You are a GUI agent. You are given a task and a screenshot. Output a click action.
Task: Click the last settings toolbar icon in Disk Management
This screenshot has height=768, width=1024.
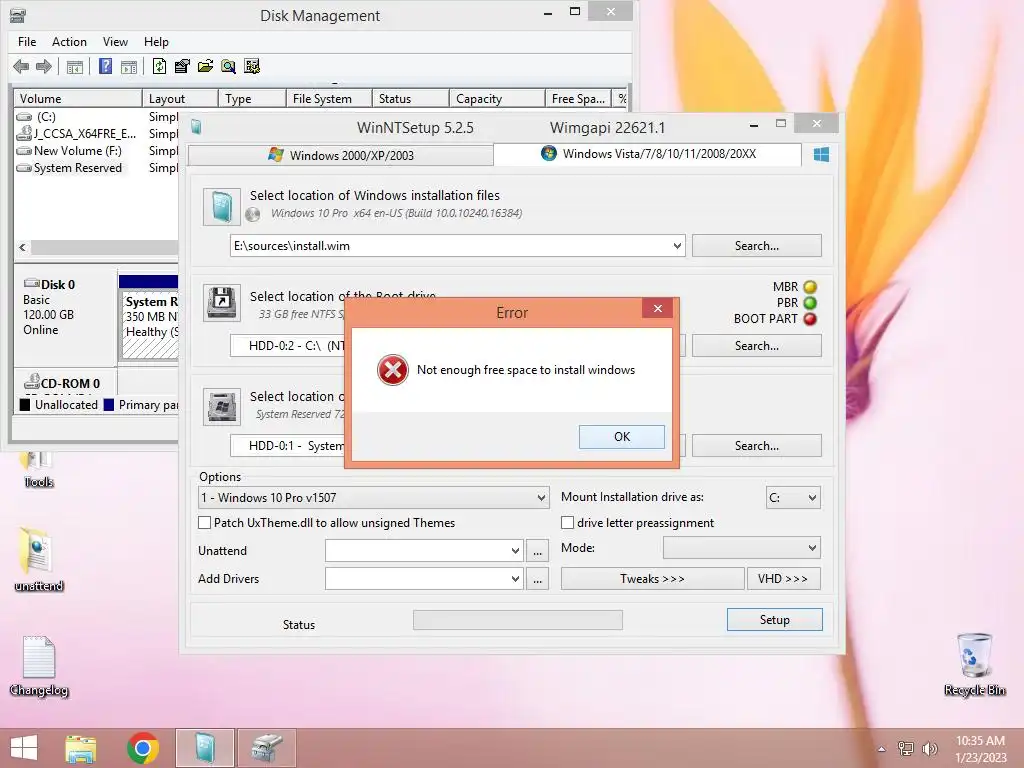[251, 66]
